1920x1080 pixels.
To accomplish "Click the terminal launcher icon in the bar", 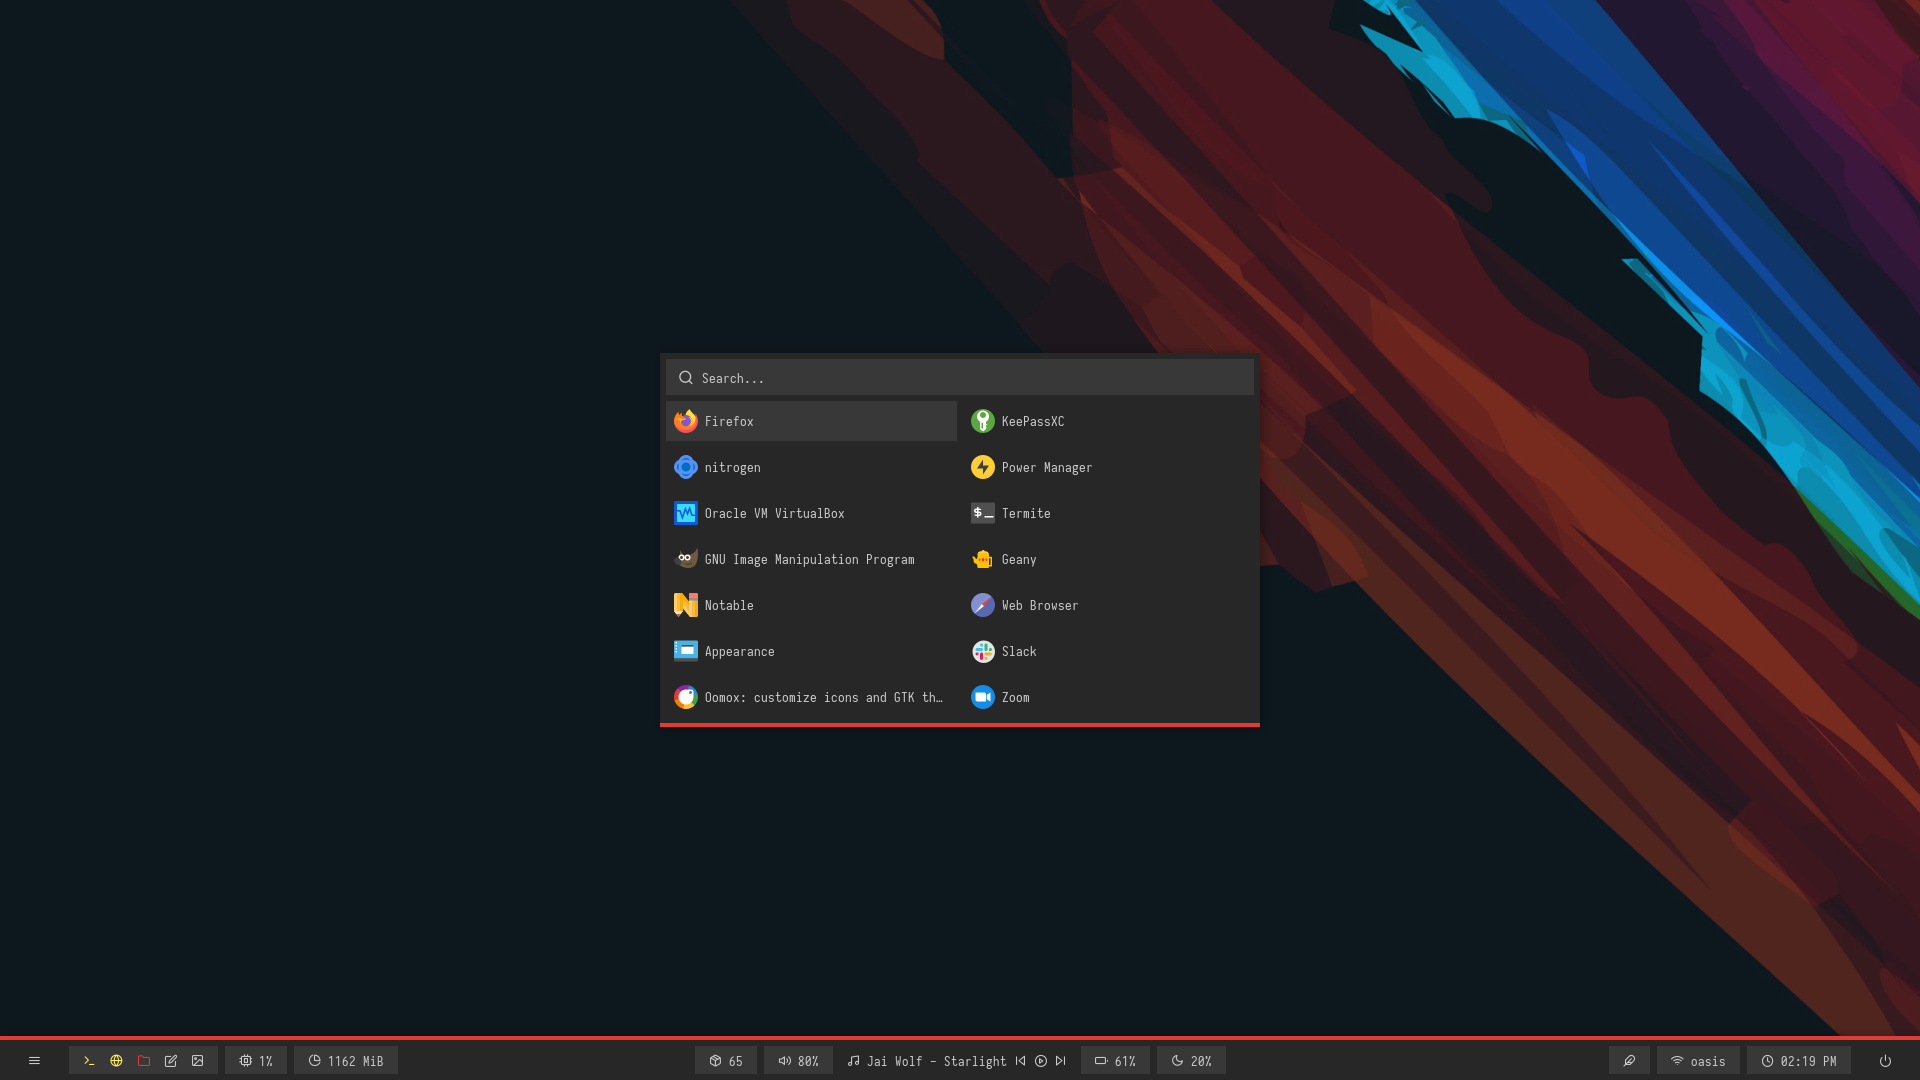I will (x=89, y=1061).
